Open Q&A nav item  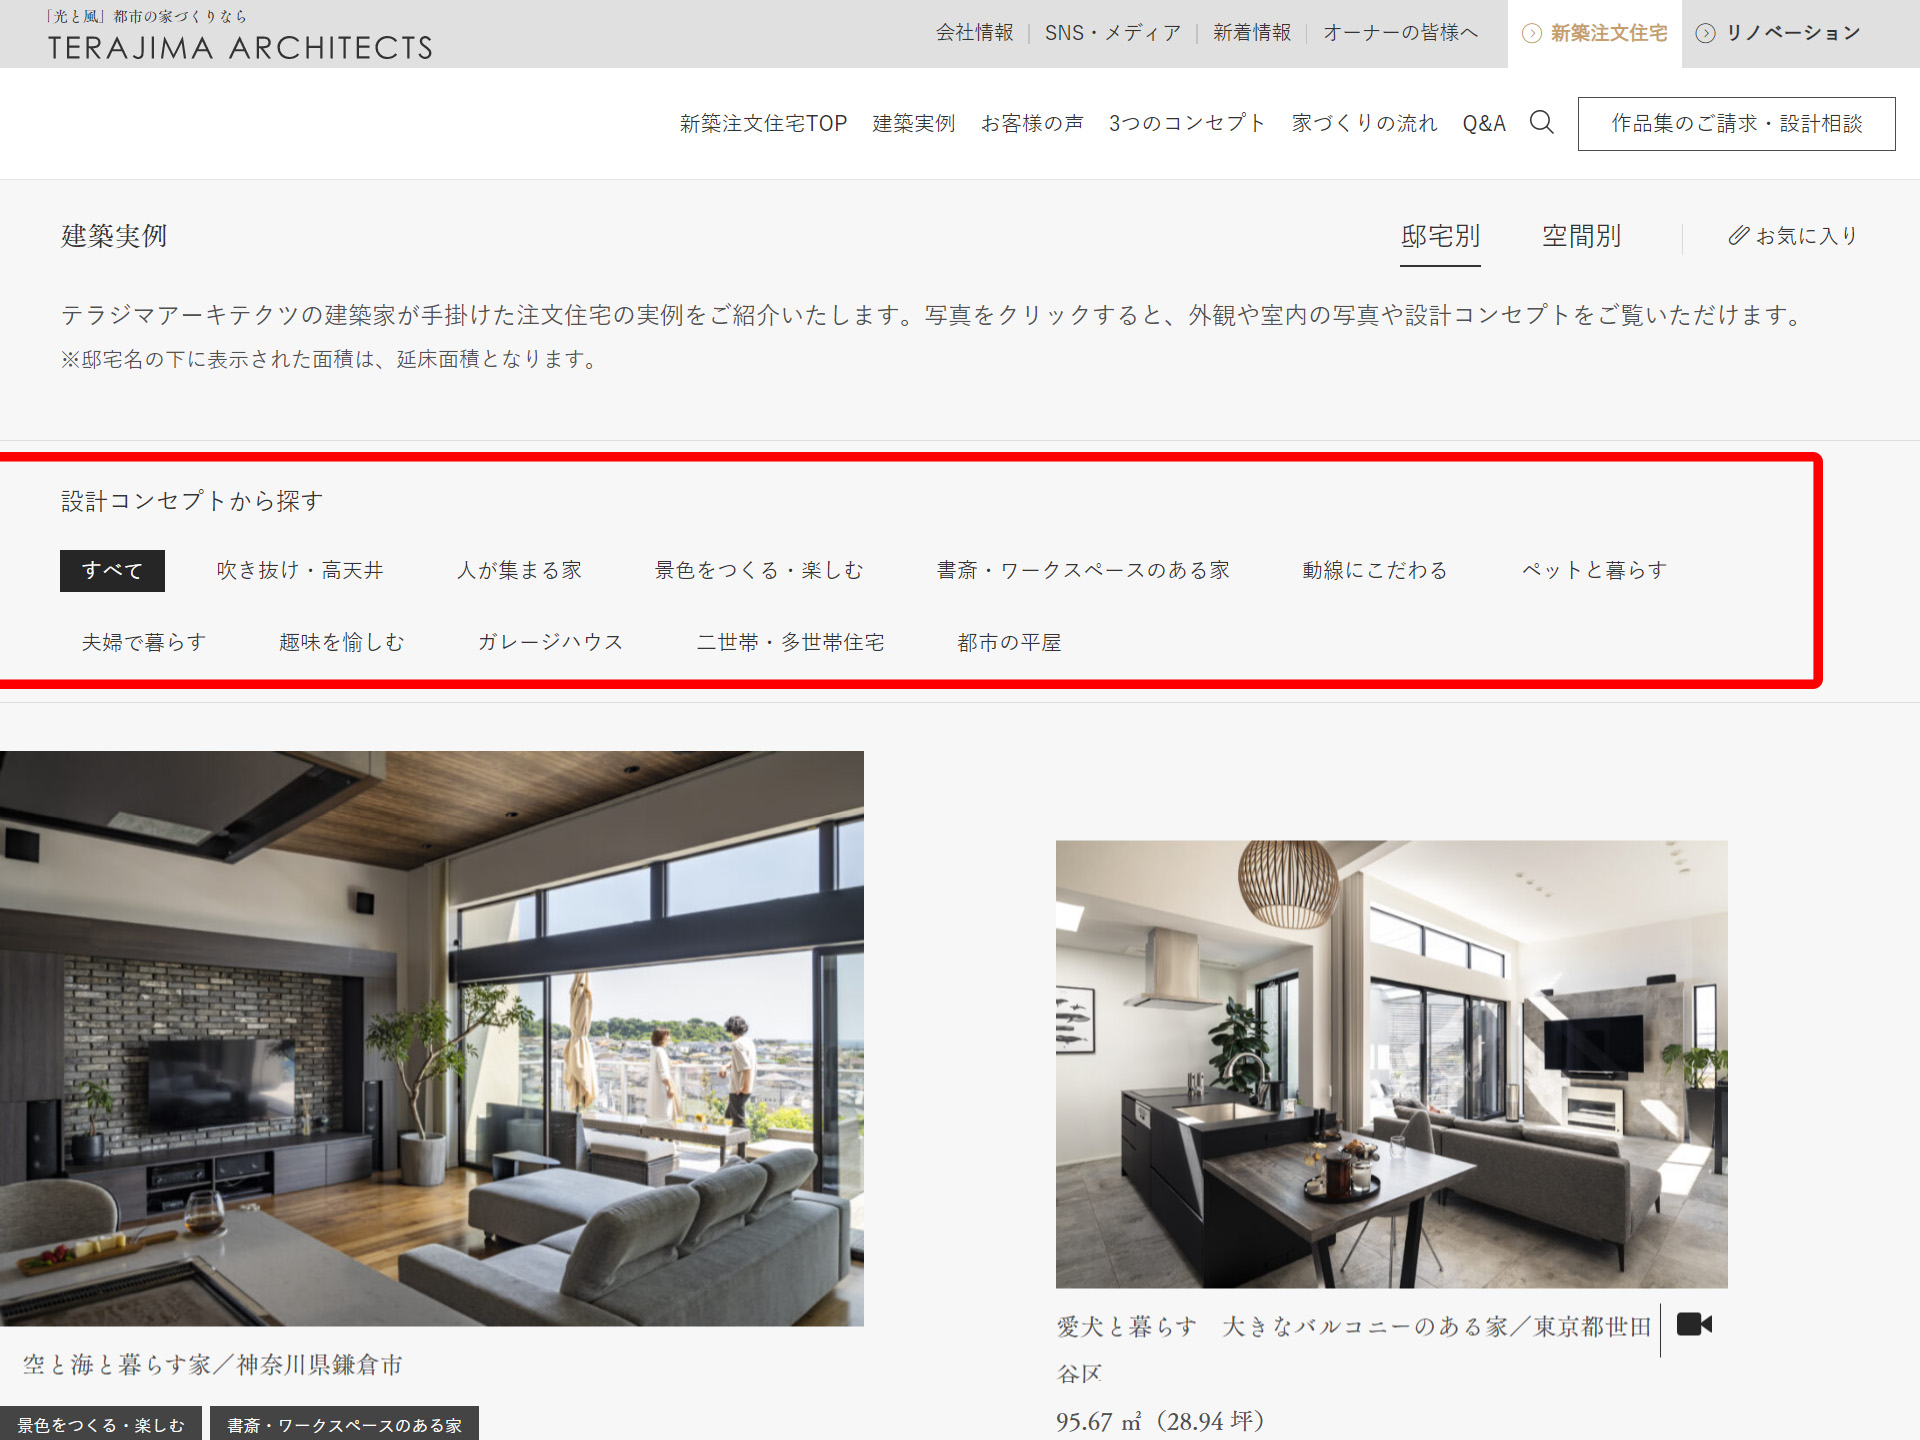tap(1484, 123)
